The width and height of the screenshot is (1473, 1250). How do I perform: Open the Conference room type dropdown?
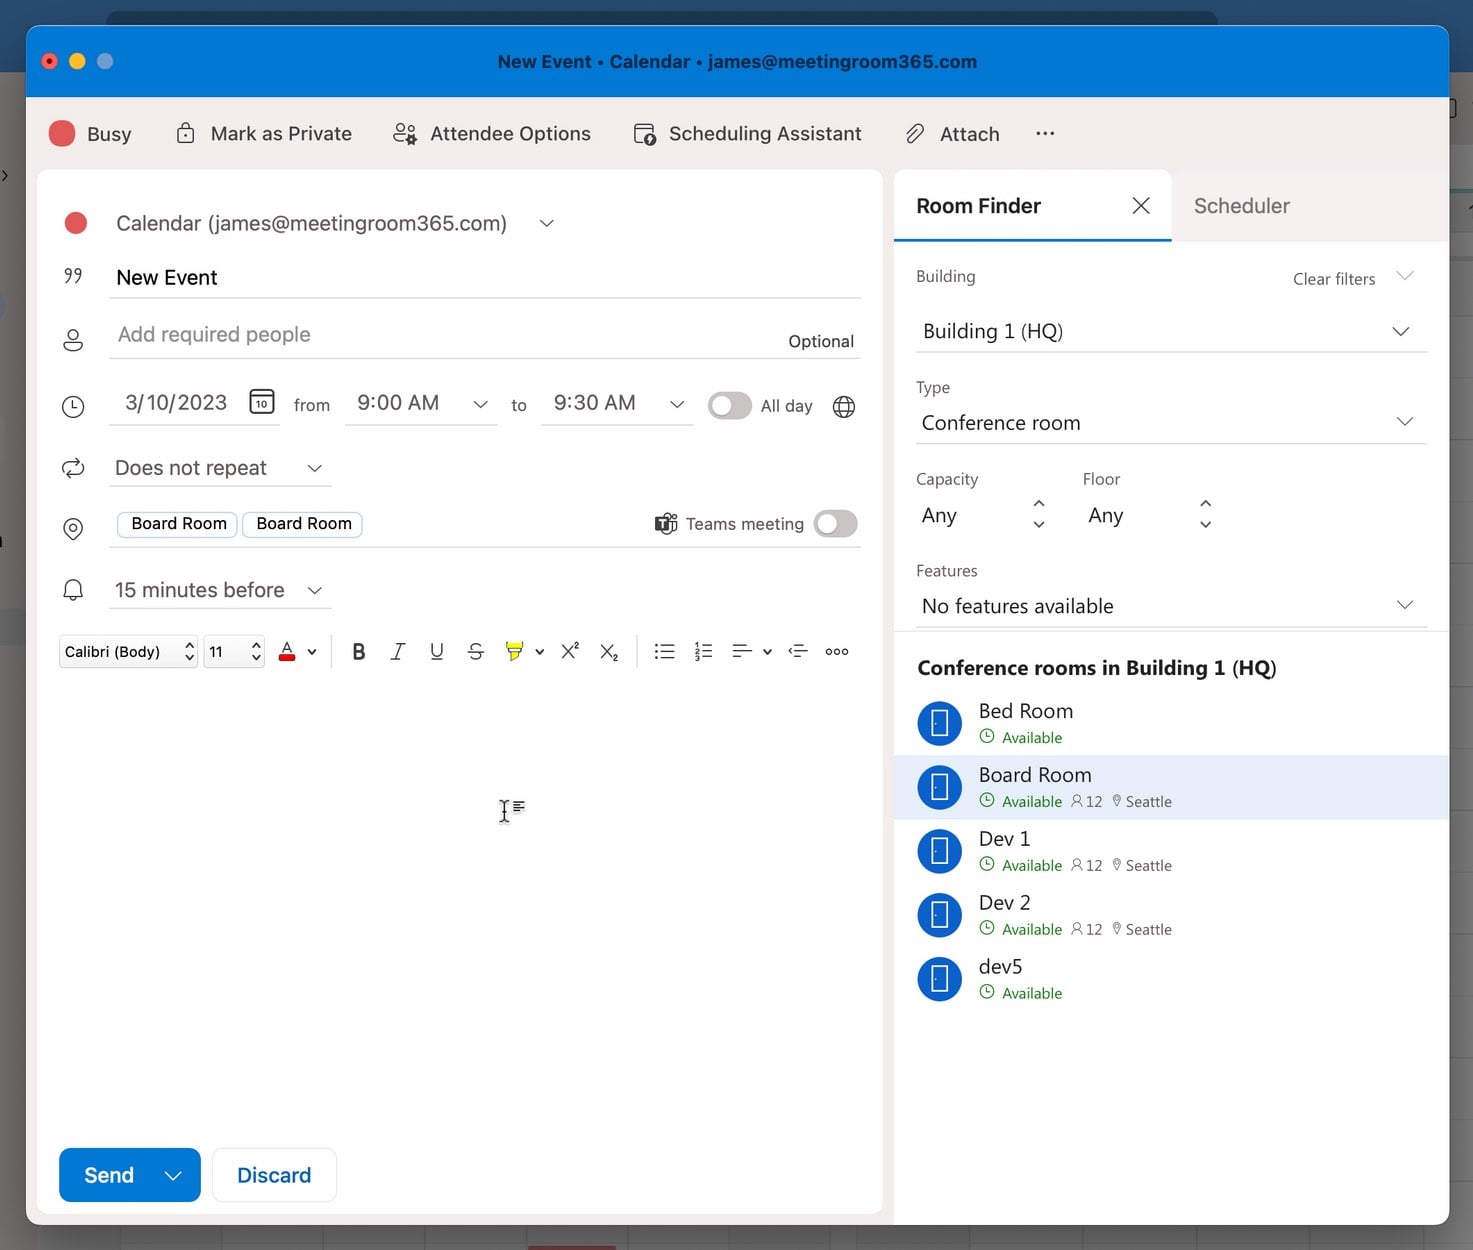1171,423
